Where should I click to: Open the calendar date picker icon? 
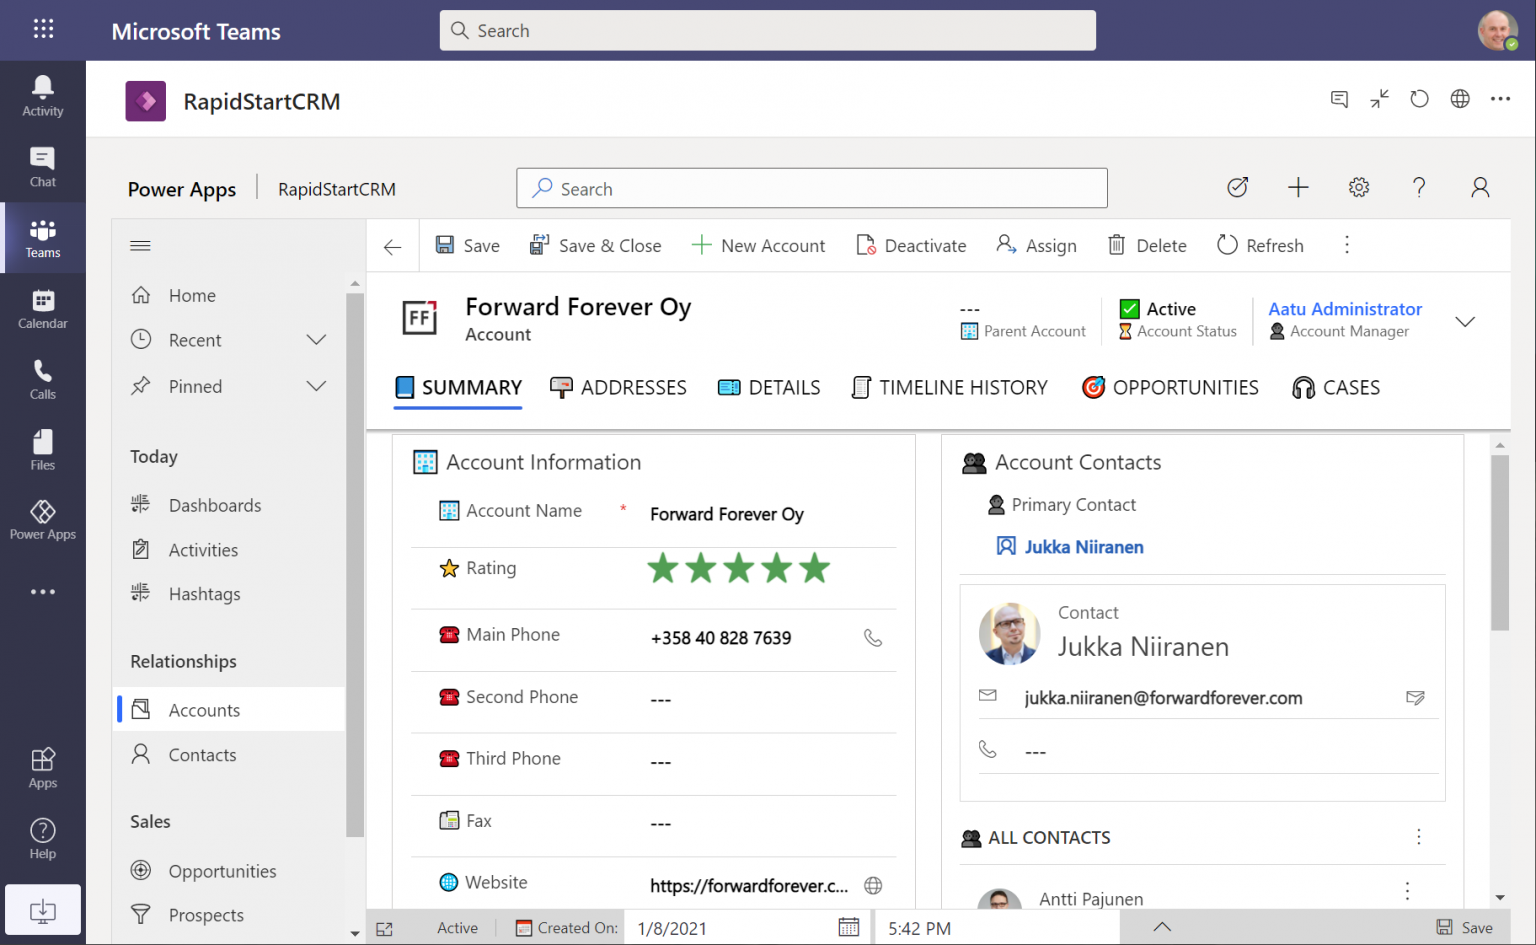[849, 927]
